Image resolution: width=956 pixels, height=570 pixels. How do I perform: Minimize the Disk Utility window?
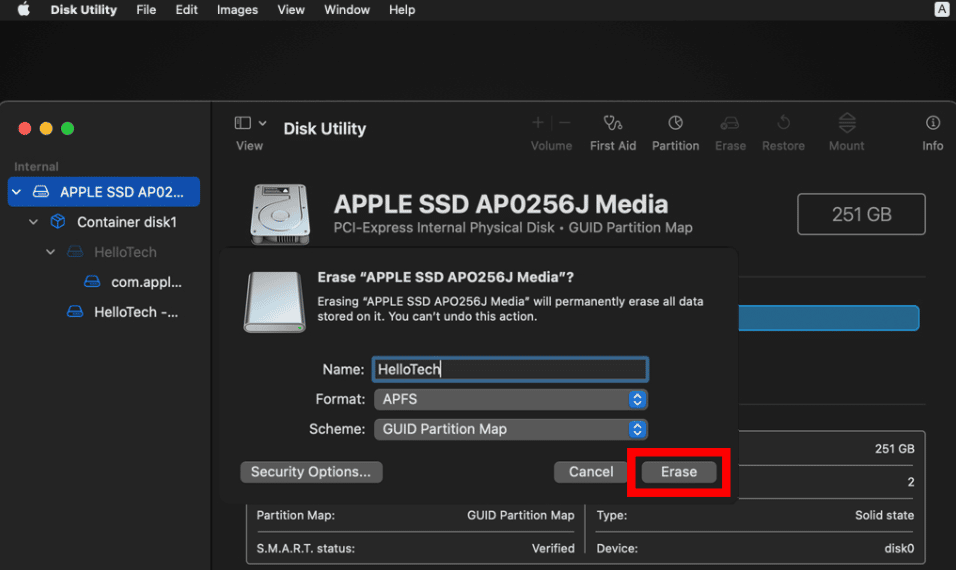[x=46, y=129]
